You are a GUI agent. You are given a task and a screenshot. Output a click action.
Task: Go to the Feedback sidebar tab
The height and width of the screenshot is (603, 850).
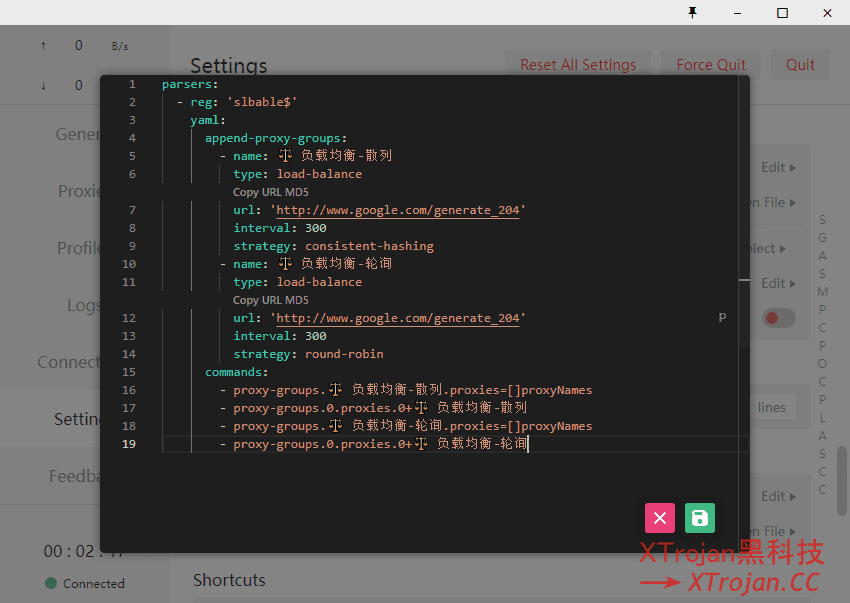[x=74, y=476]
